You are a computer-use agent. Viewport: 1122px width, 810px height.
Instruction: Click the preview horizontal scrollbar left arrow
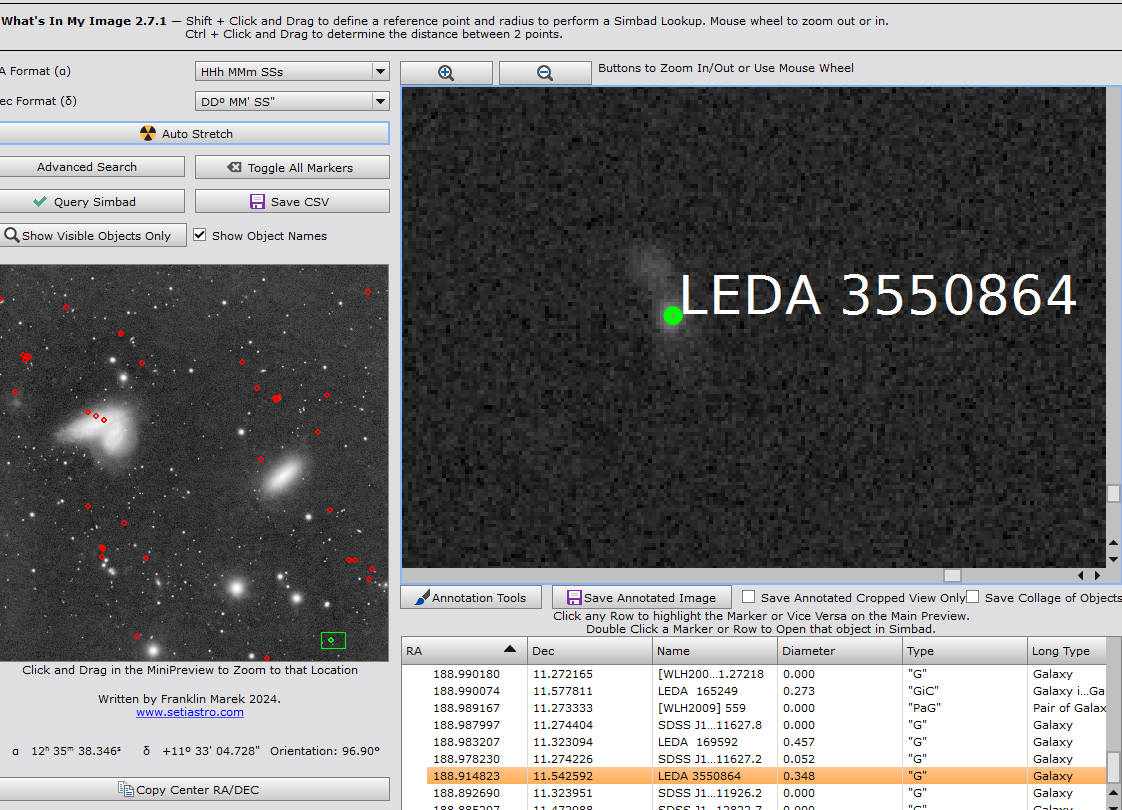(x=1080, y=575)
